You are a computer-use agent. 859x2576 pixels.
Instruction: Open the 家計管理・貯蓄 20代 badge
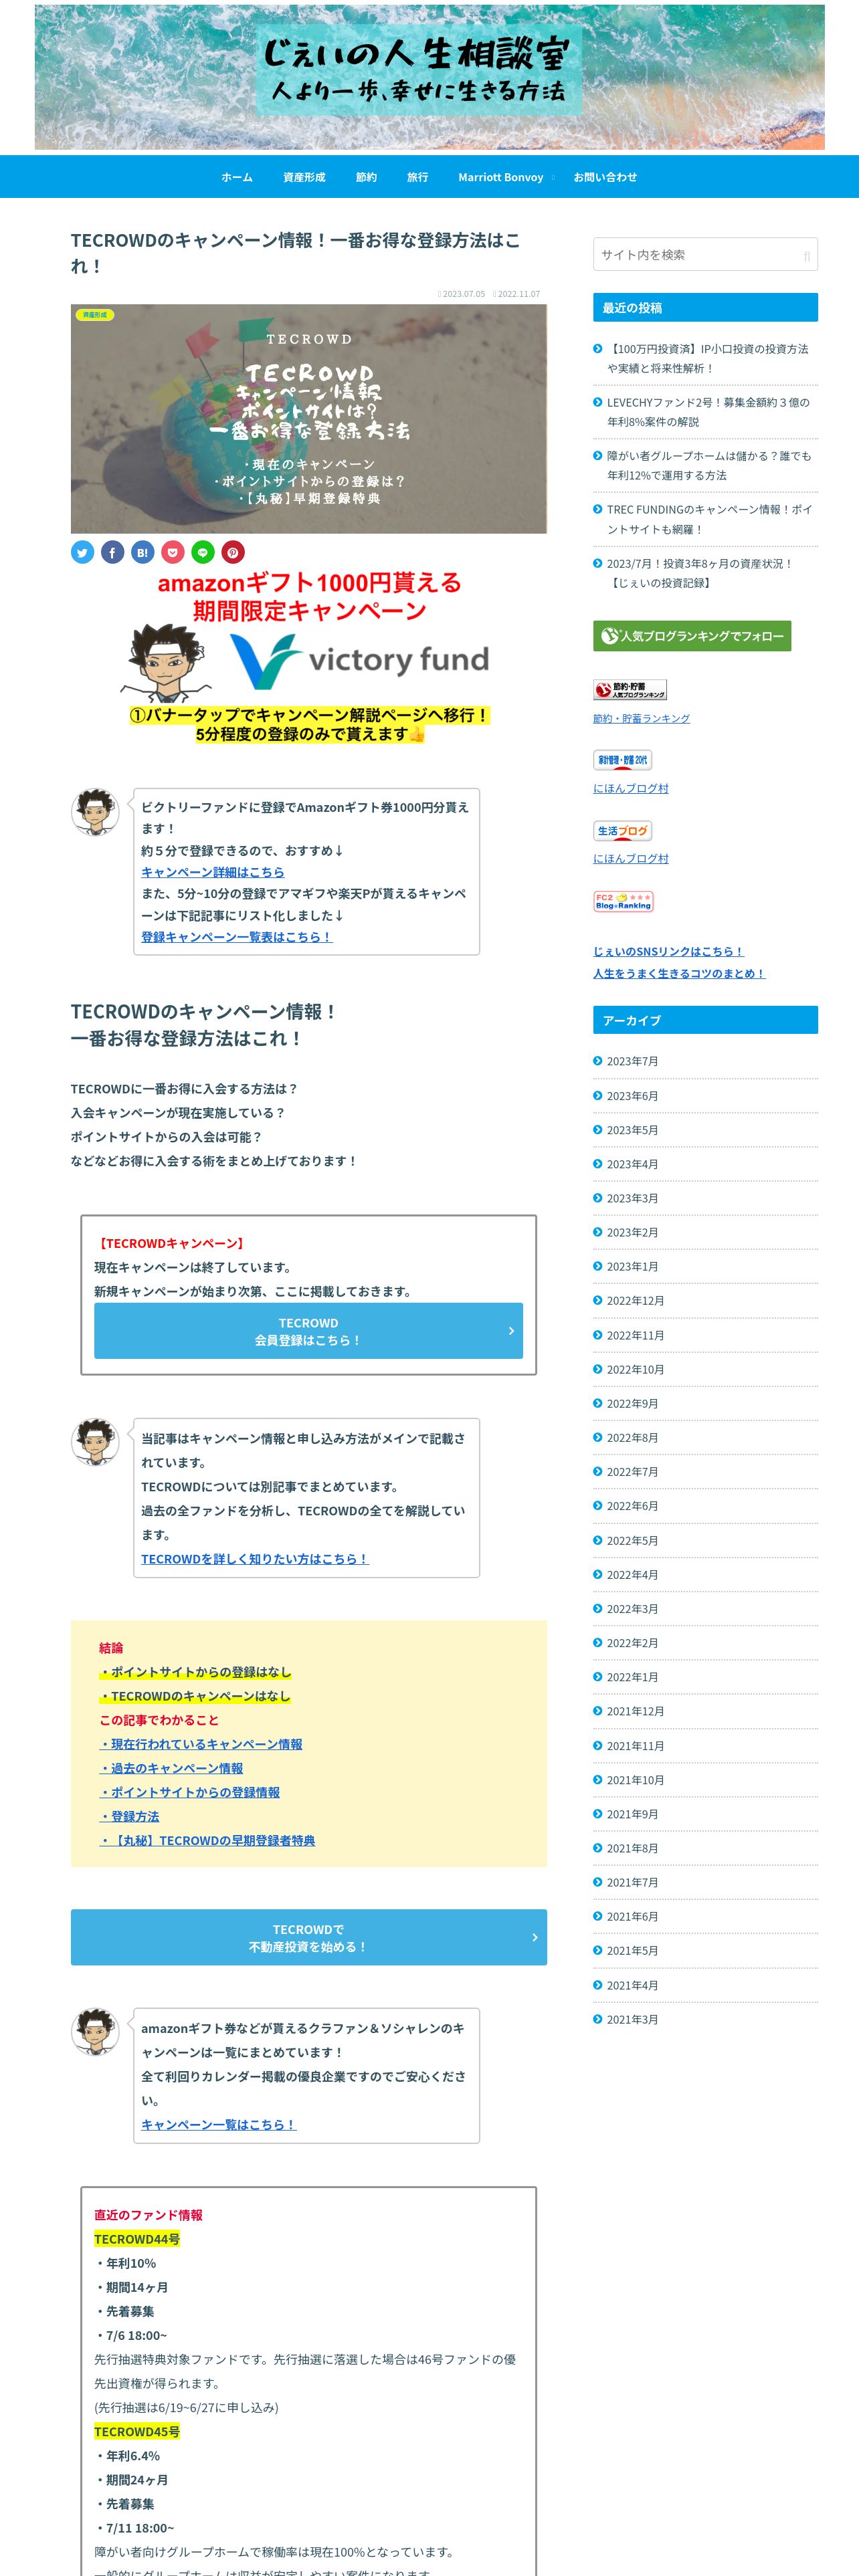[622, 760]
